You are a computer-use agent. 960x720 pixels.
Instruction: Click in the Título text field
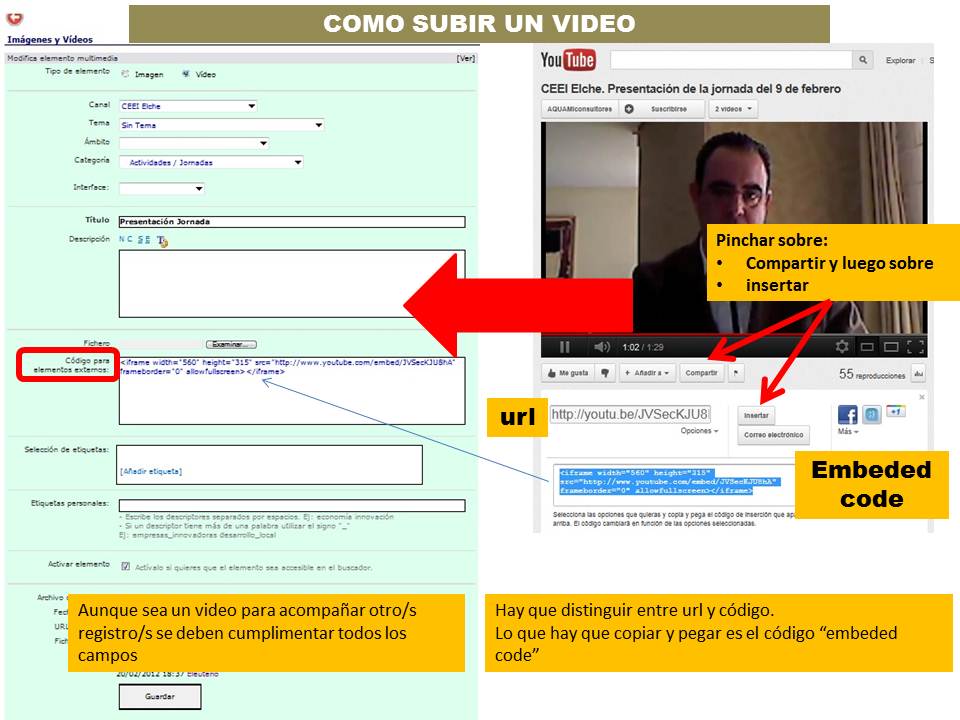tap(291, 222)
